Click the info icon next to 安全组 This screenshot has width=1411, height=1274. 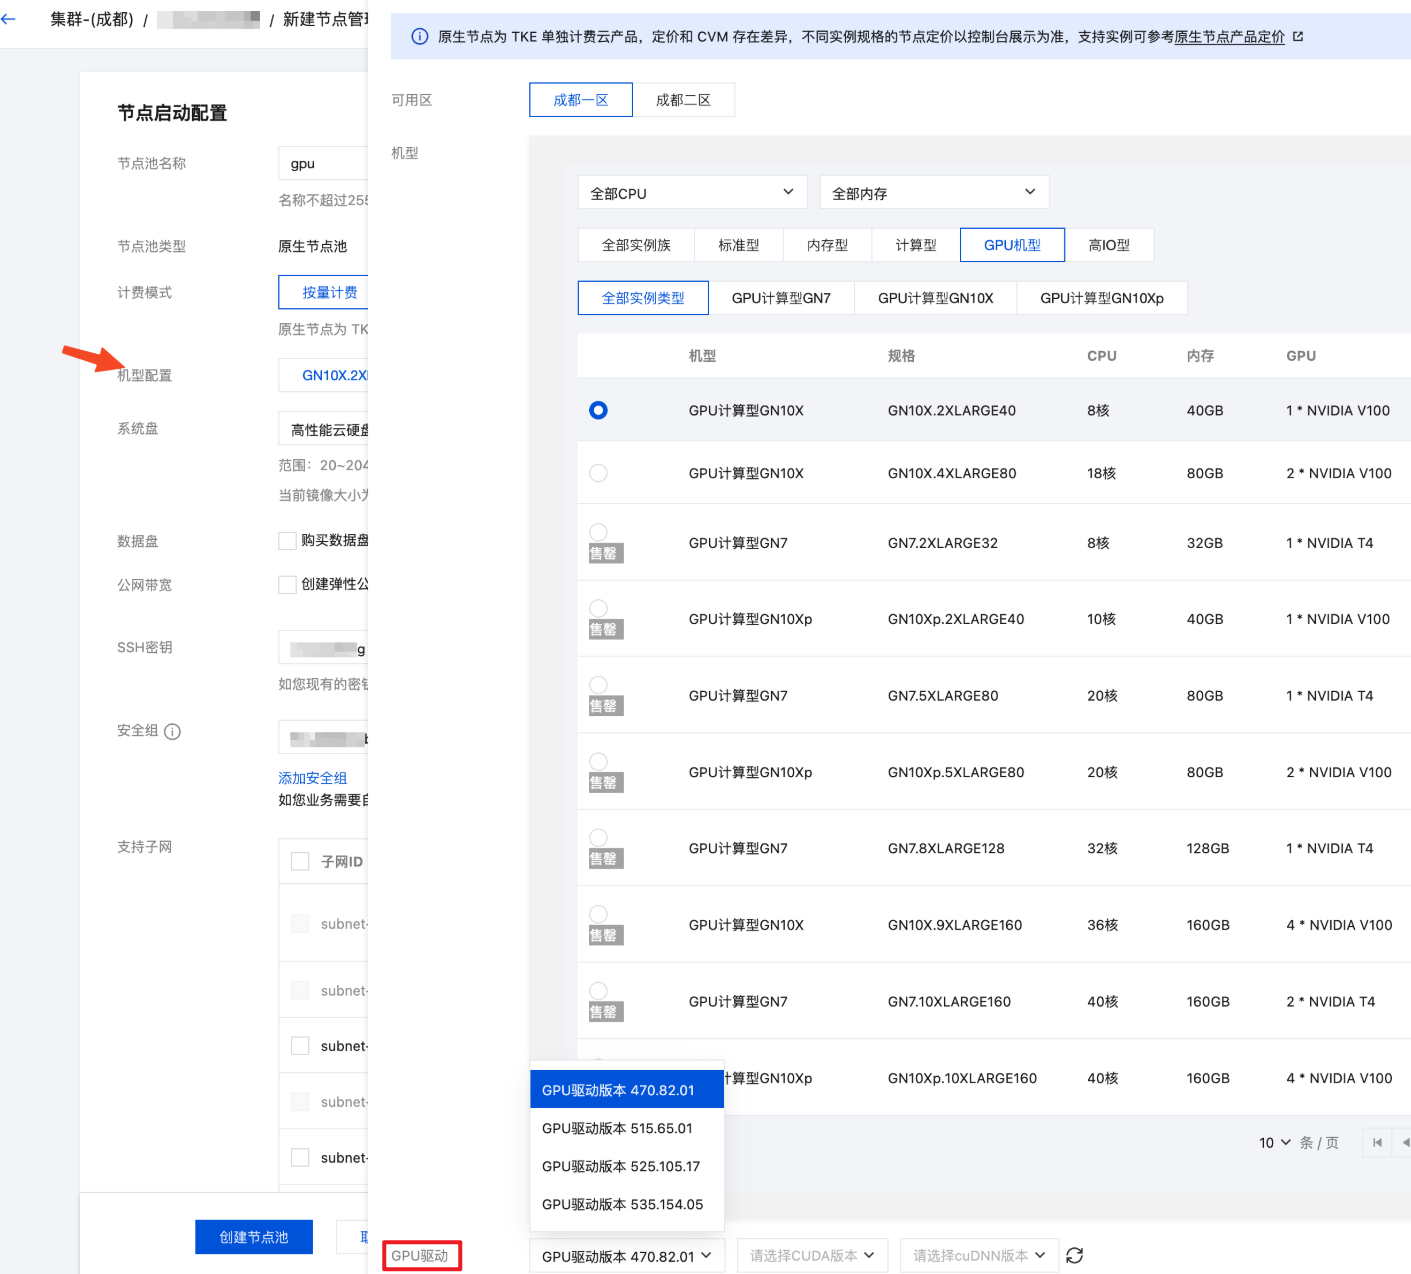(172, 732)
